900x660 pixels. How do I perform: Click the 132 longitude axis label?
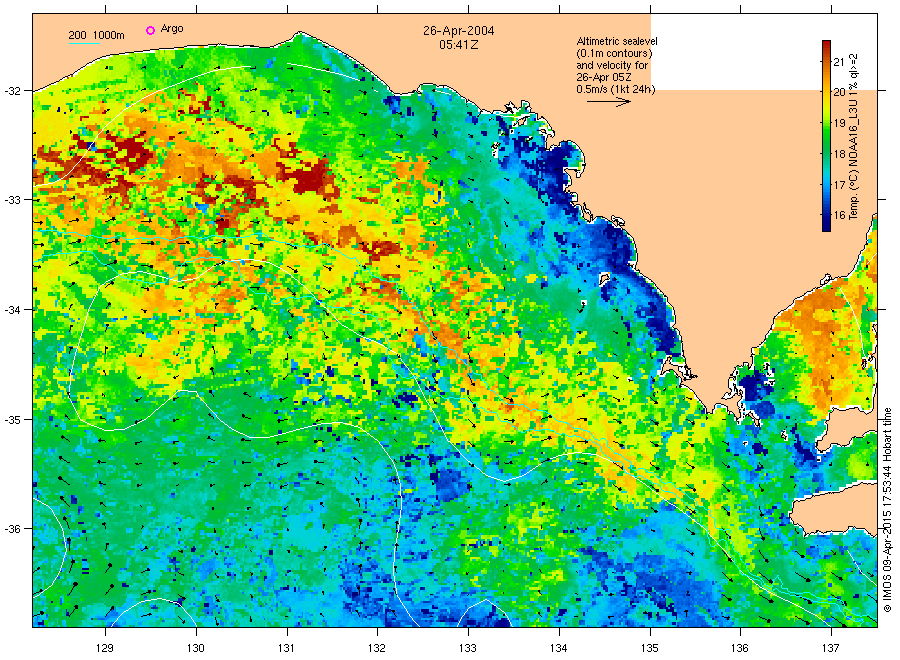click(377, 649)
